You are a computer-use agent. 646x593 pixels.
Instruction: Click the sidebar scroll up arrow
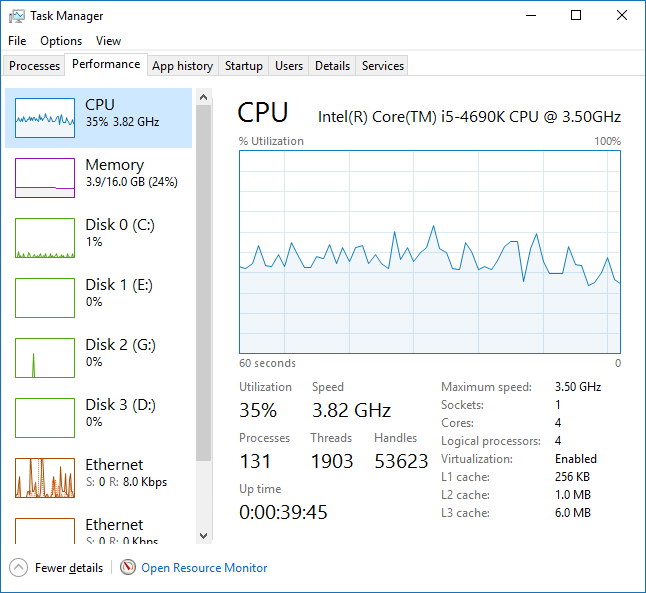[204, 97]
